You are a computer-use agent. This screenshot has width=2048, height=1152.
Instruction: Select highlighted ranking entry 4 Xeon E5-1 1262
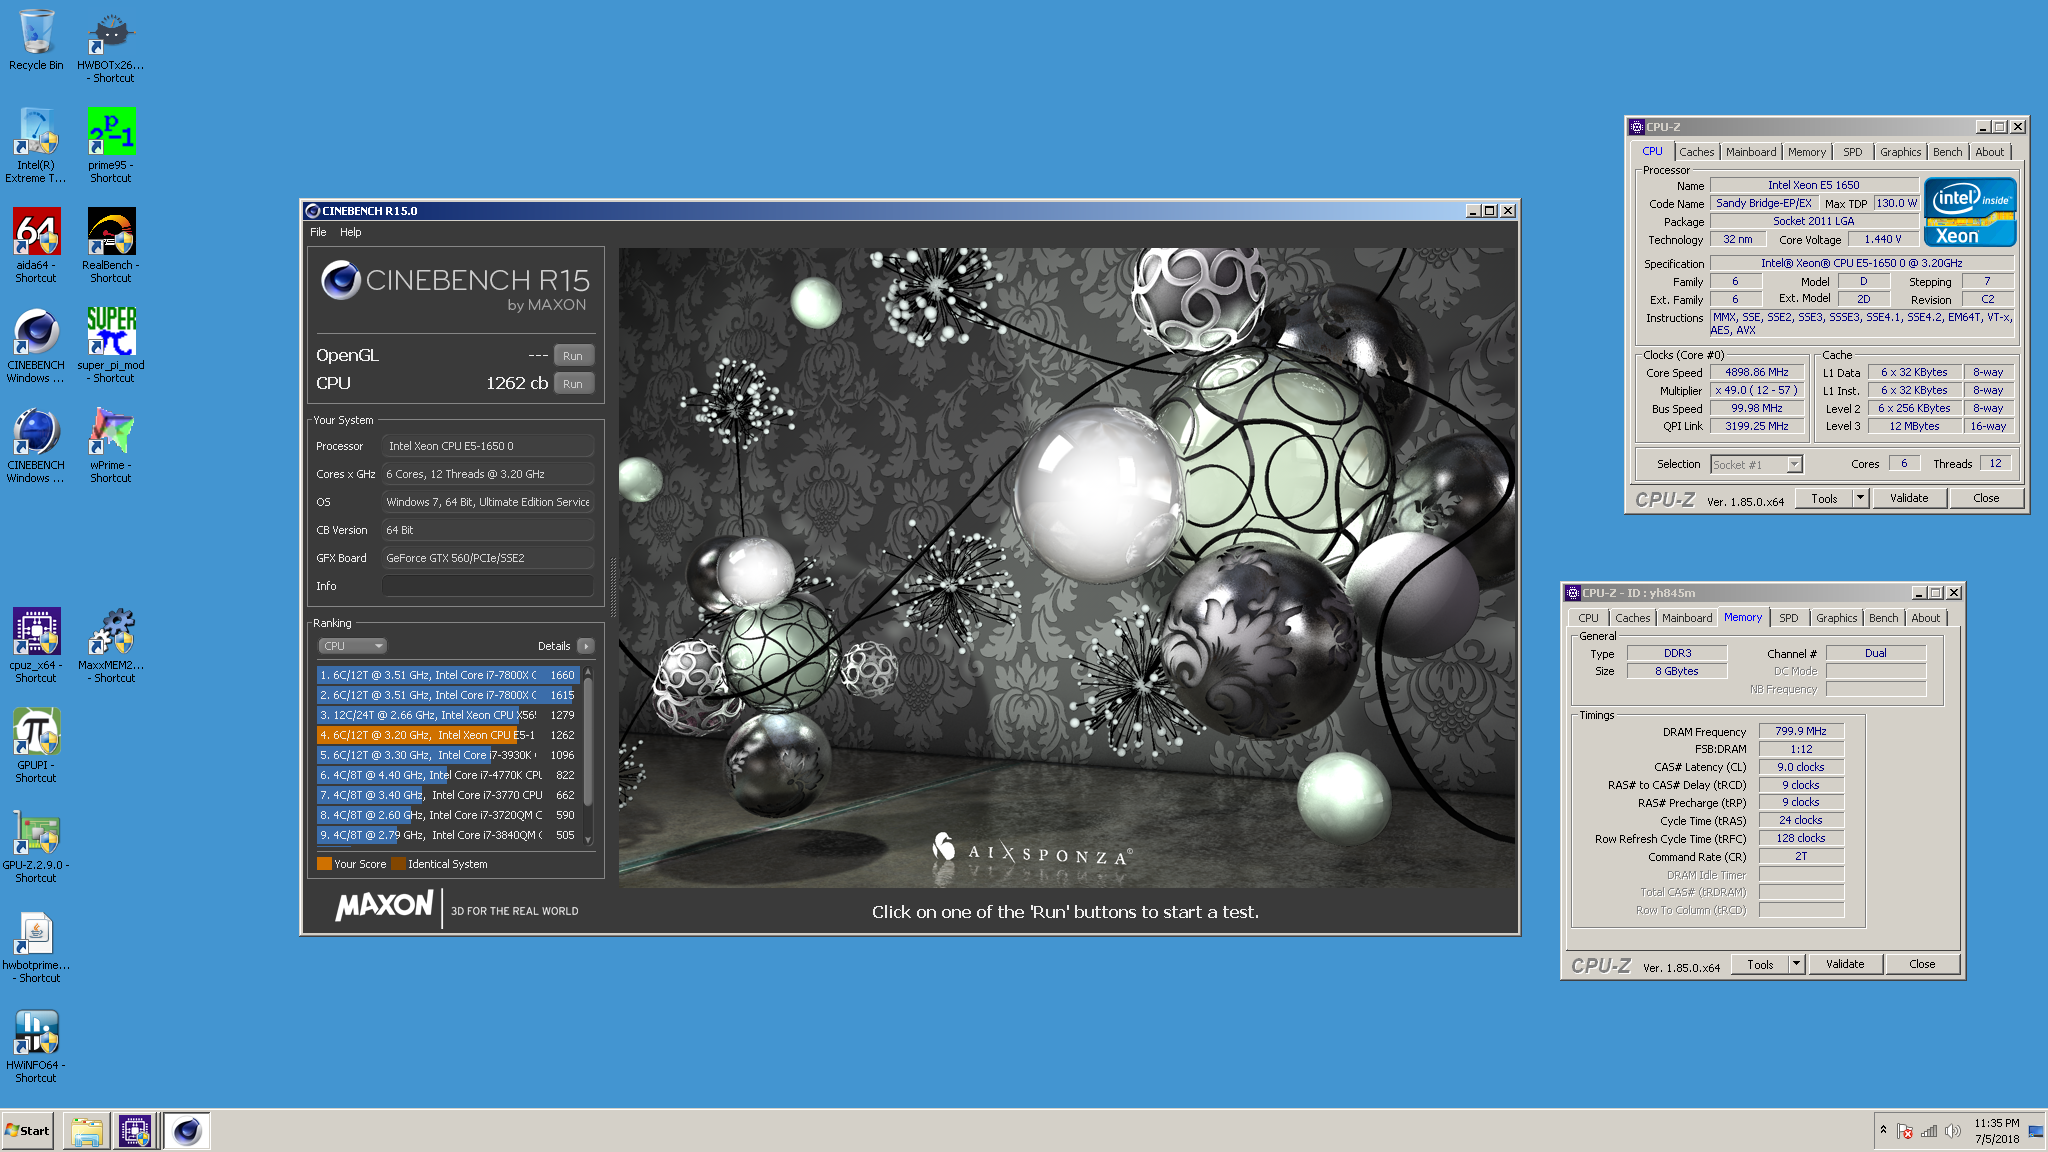click(x=448, y=735)
